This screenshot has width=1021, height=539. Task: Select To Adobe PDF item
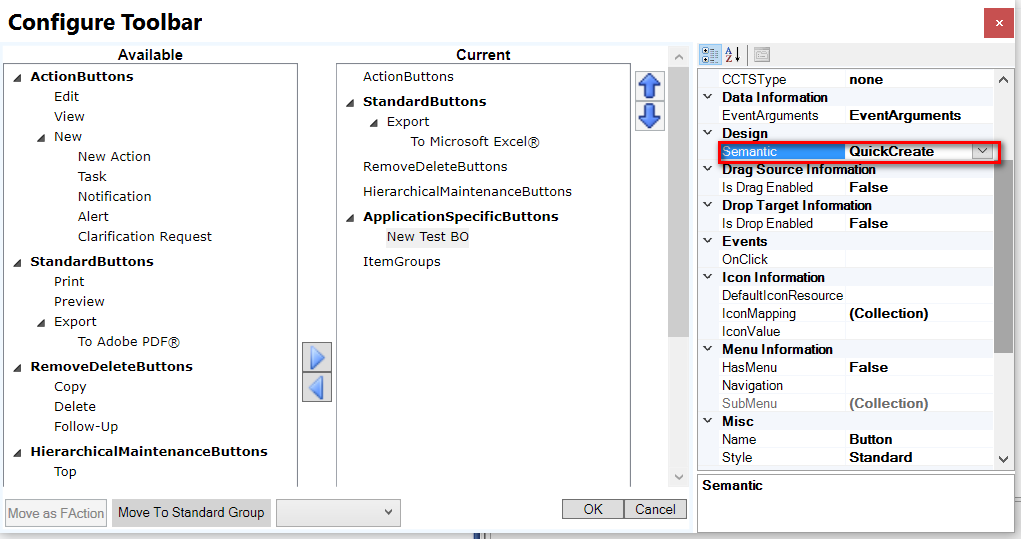point(128,342)
